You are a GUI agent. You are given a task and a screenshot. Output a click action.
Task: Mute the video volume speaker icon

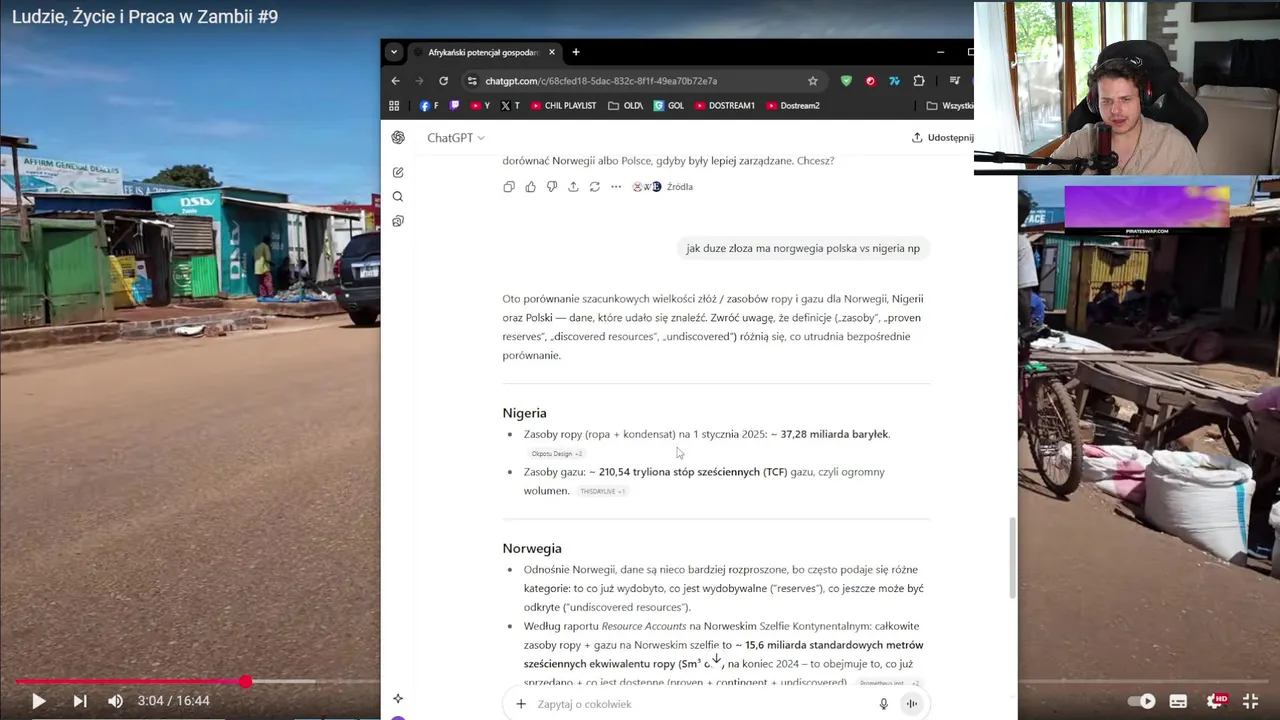(x=115, y=701)
